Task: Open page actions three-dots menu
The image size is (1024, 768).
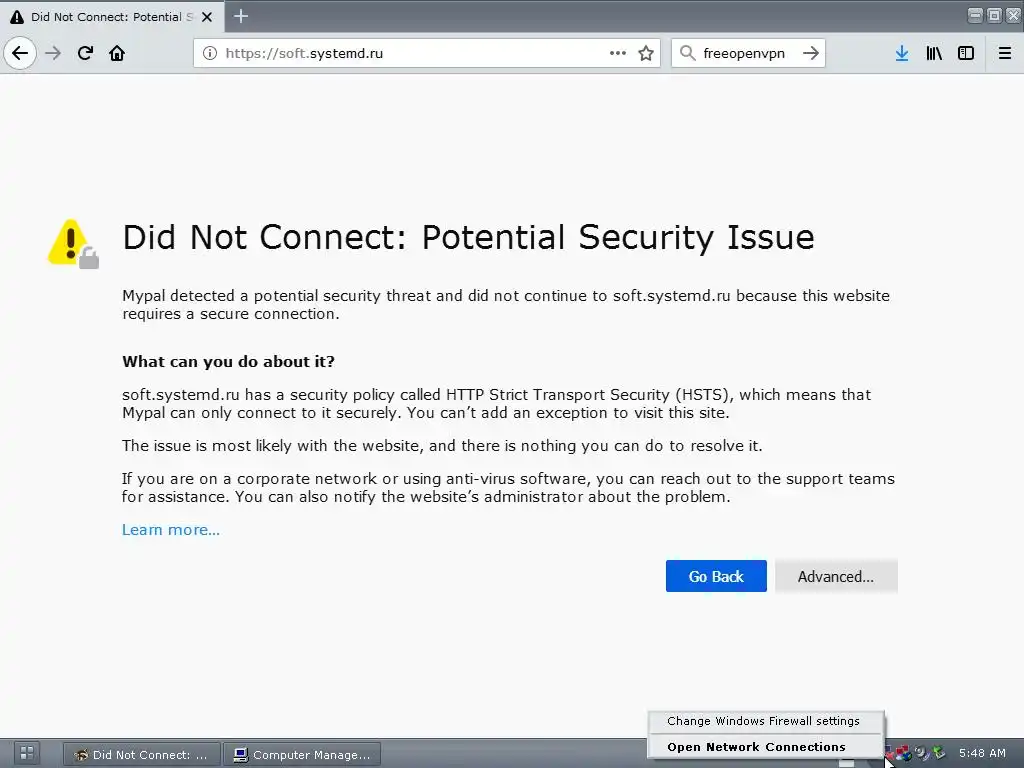Action: coord(618,54)
